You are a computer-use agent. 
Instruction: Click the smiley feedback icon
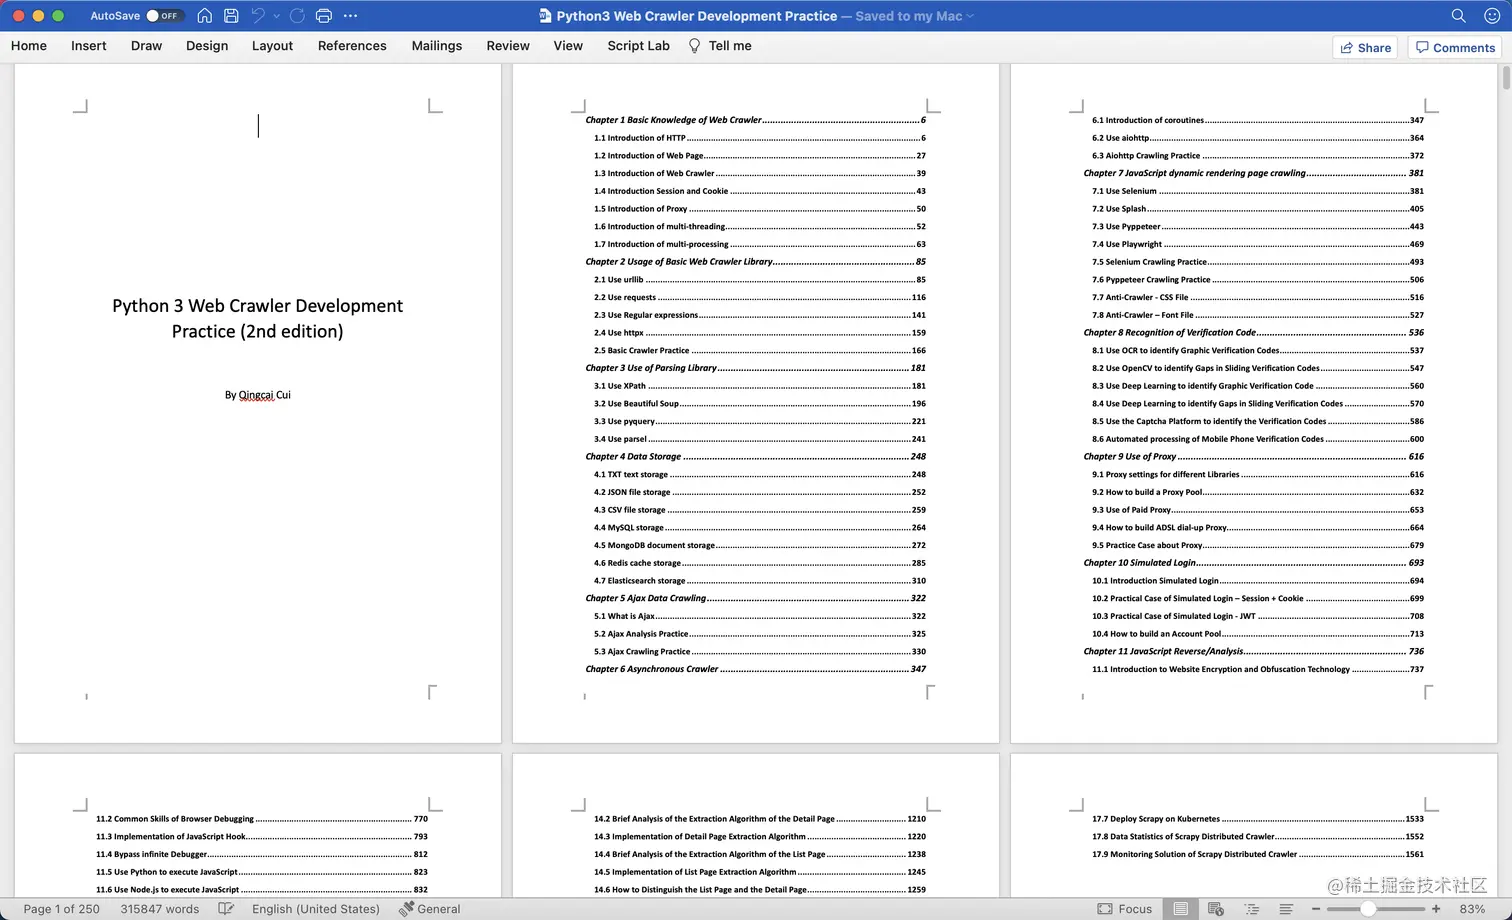click(x=1492, y=16)
